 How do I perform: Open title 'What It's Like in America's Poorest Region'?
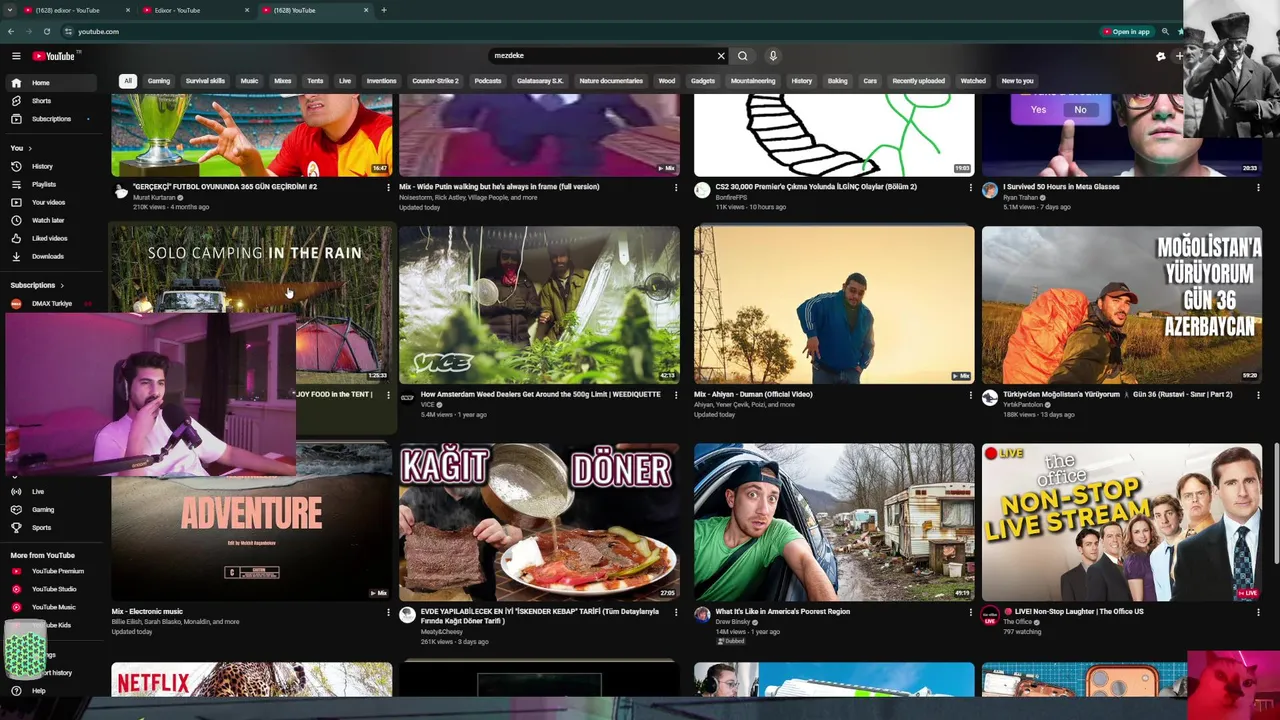coord(783,611)
